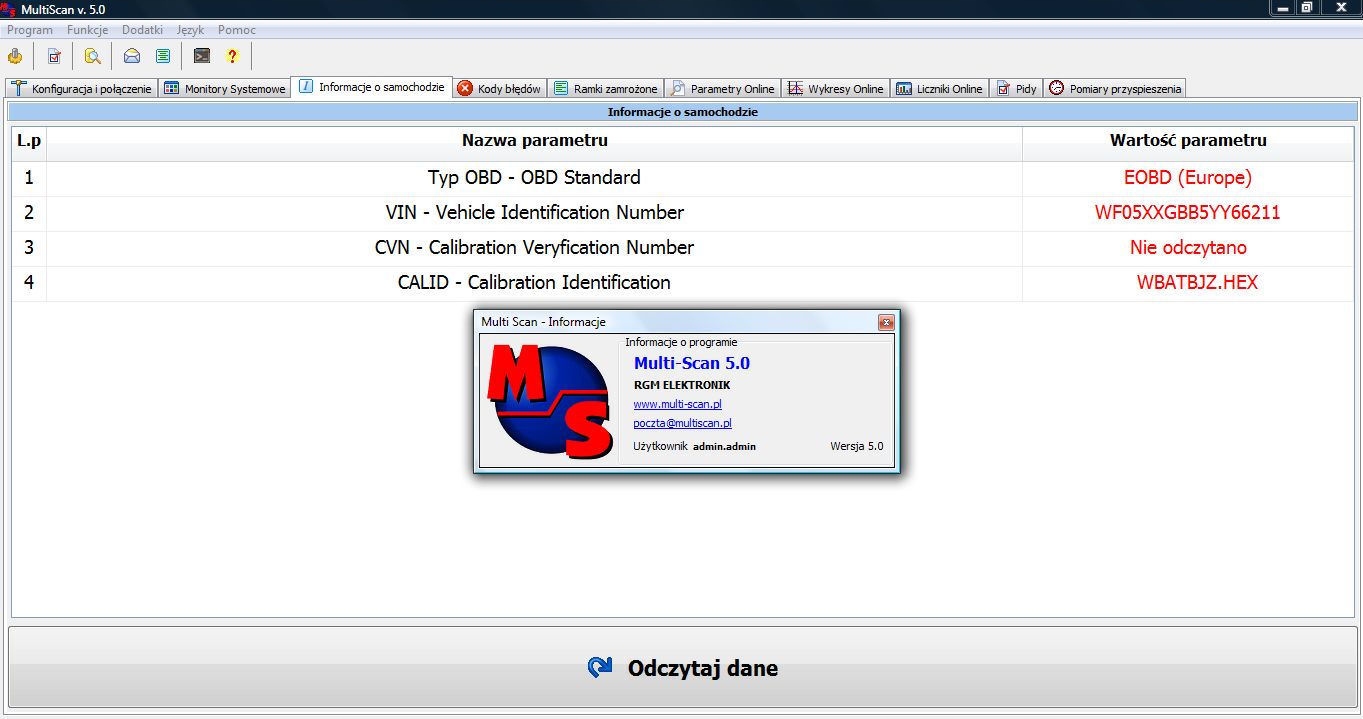Screen dimensions: 1363x719
Task: Switch to Konfiguracja i połączenie tab
Action: 82,89
